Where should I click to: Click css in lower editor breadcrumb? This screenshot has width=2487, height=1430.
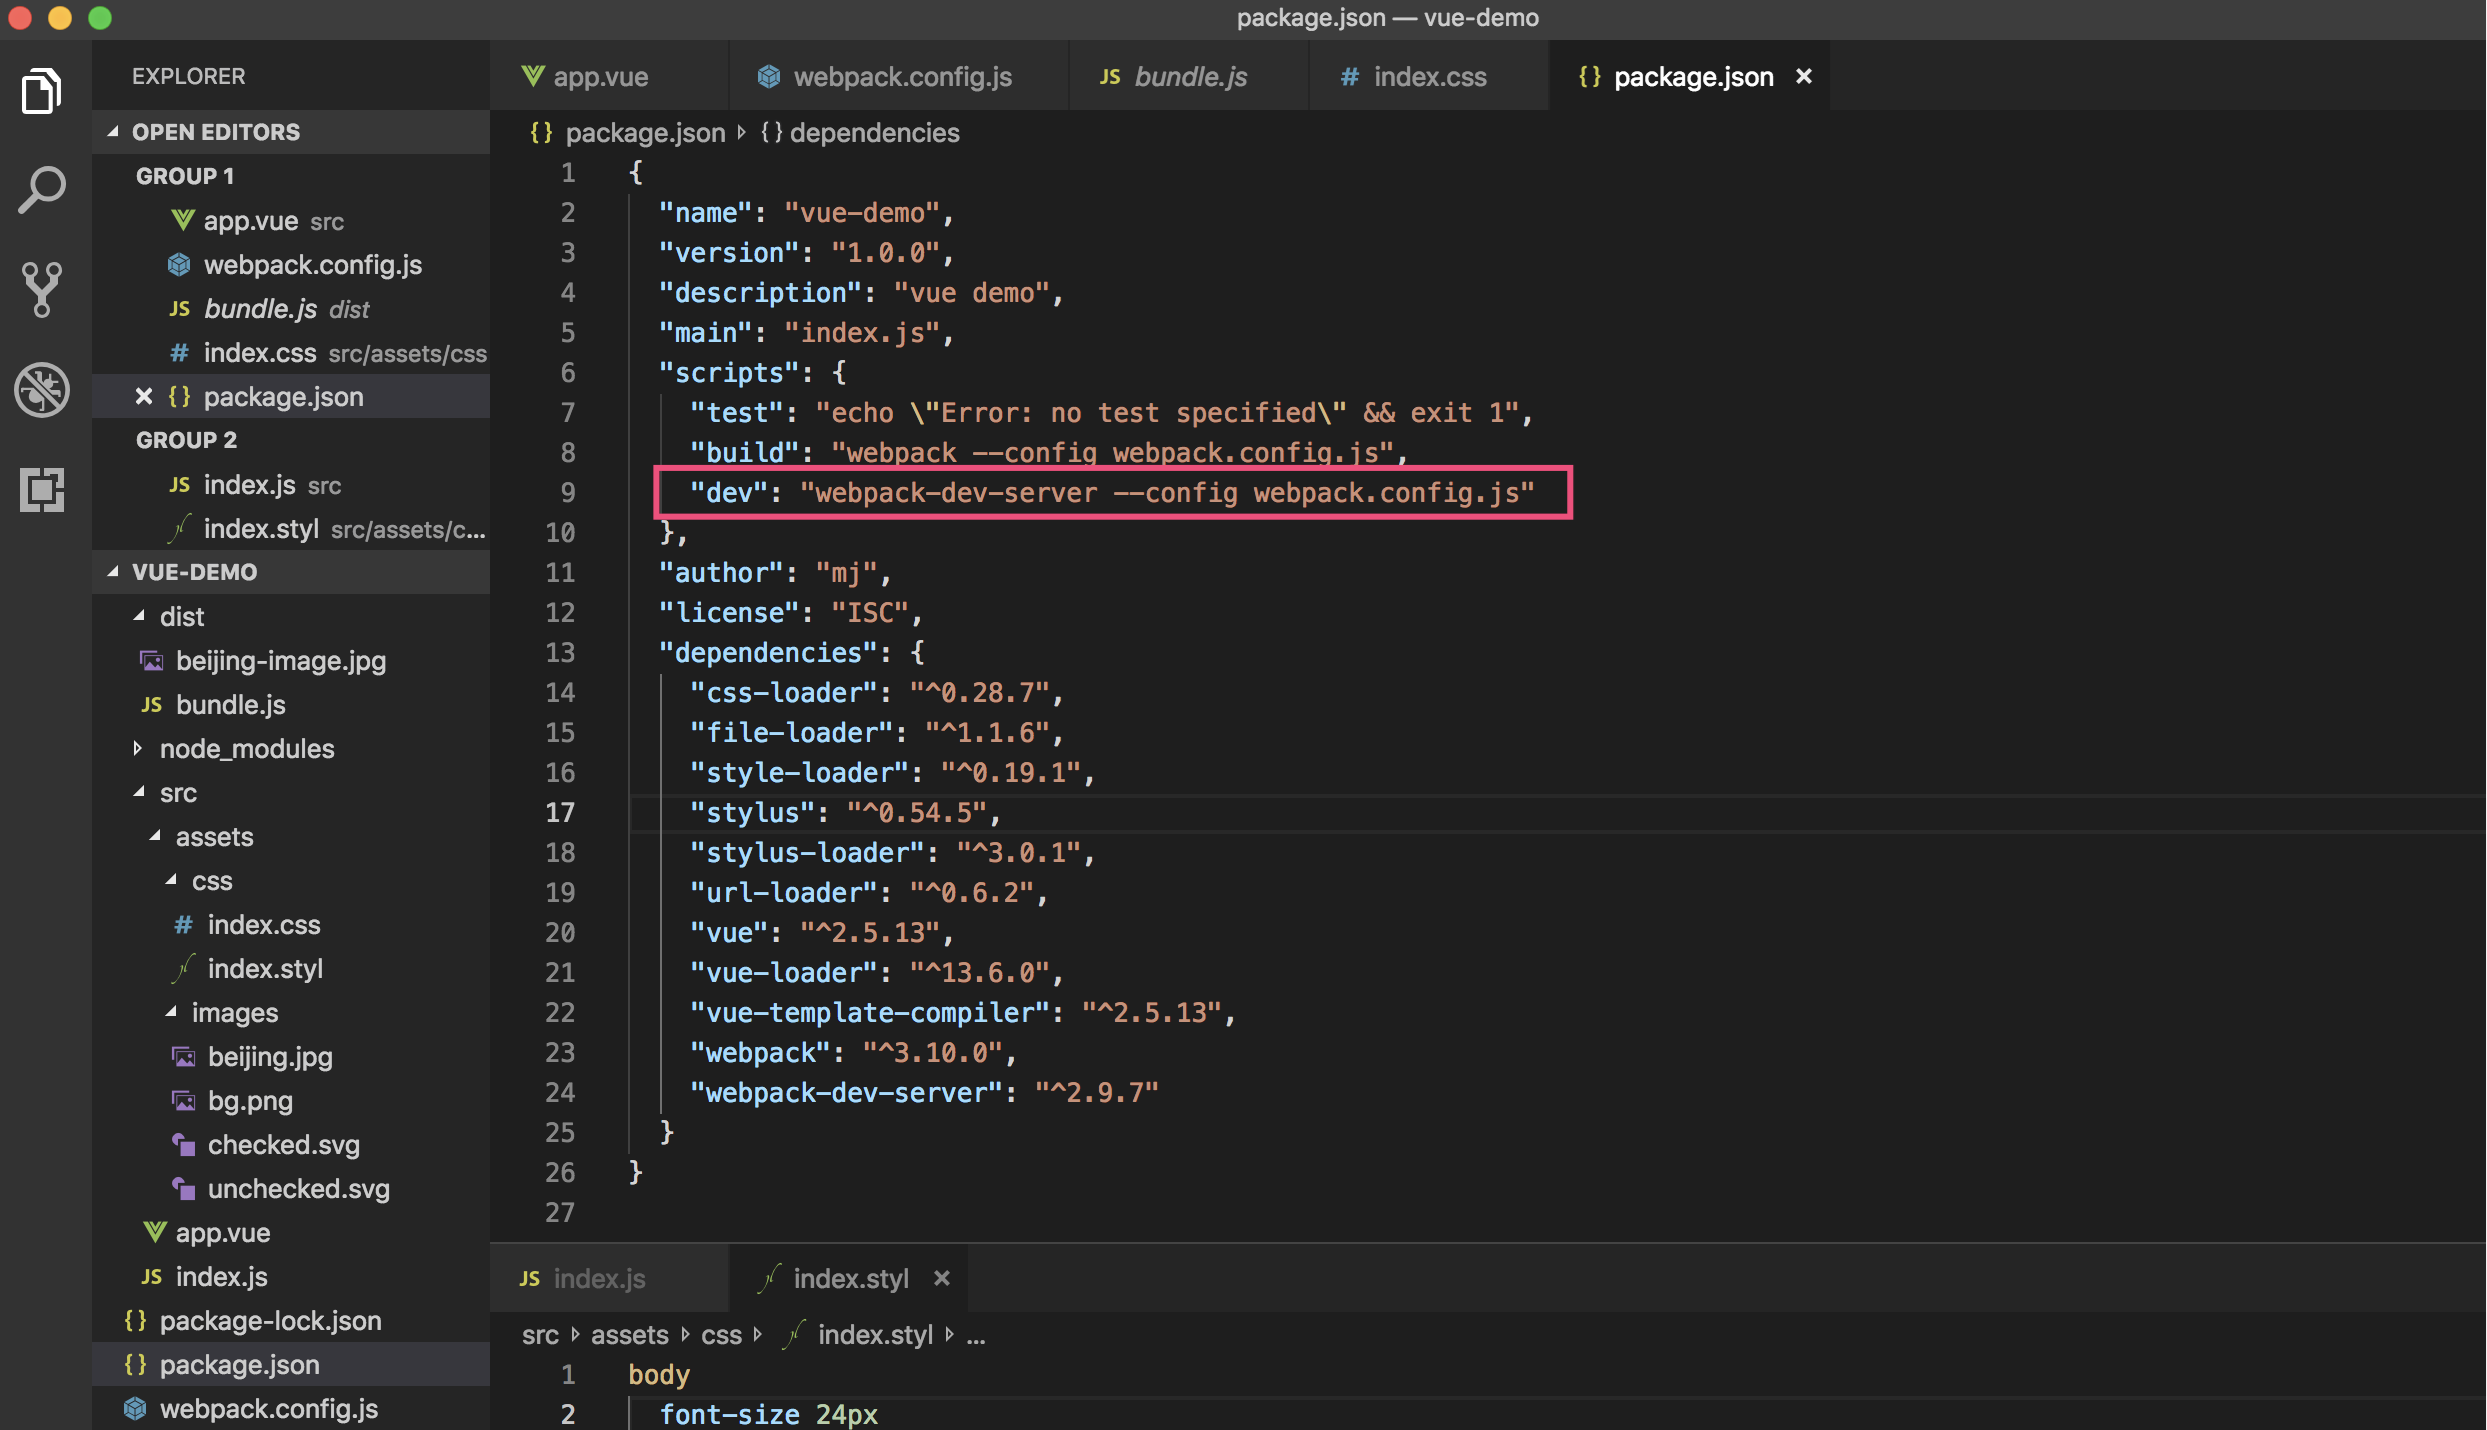click(721, 1334)
